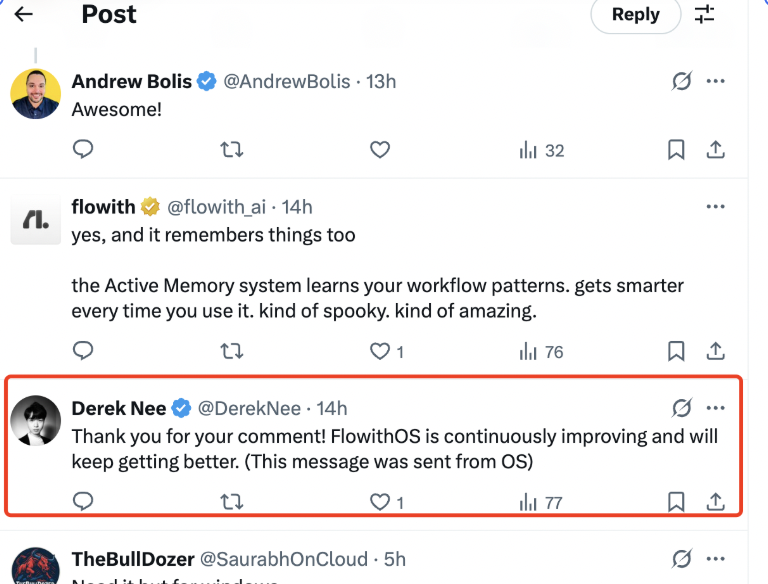The image size is (768, 584).
Task: Open more options on Andrew Bolis's reply
Action: [715, 82]
